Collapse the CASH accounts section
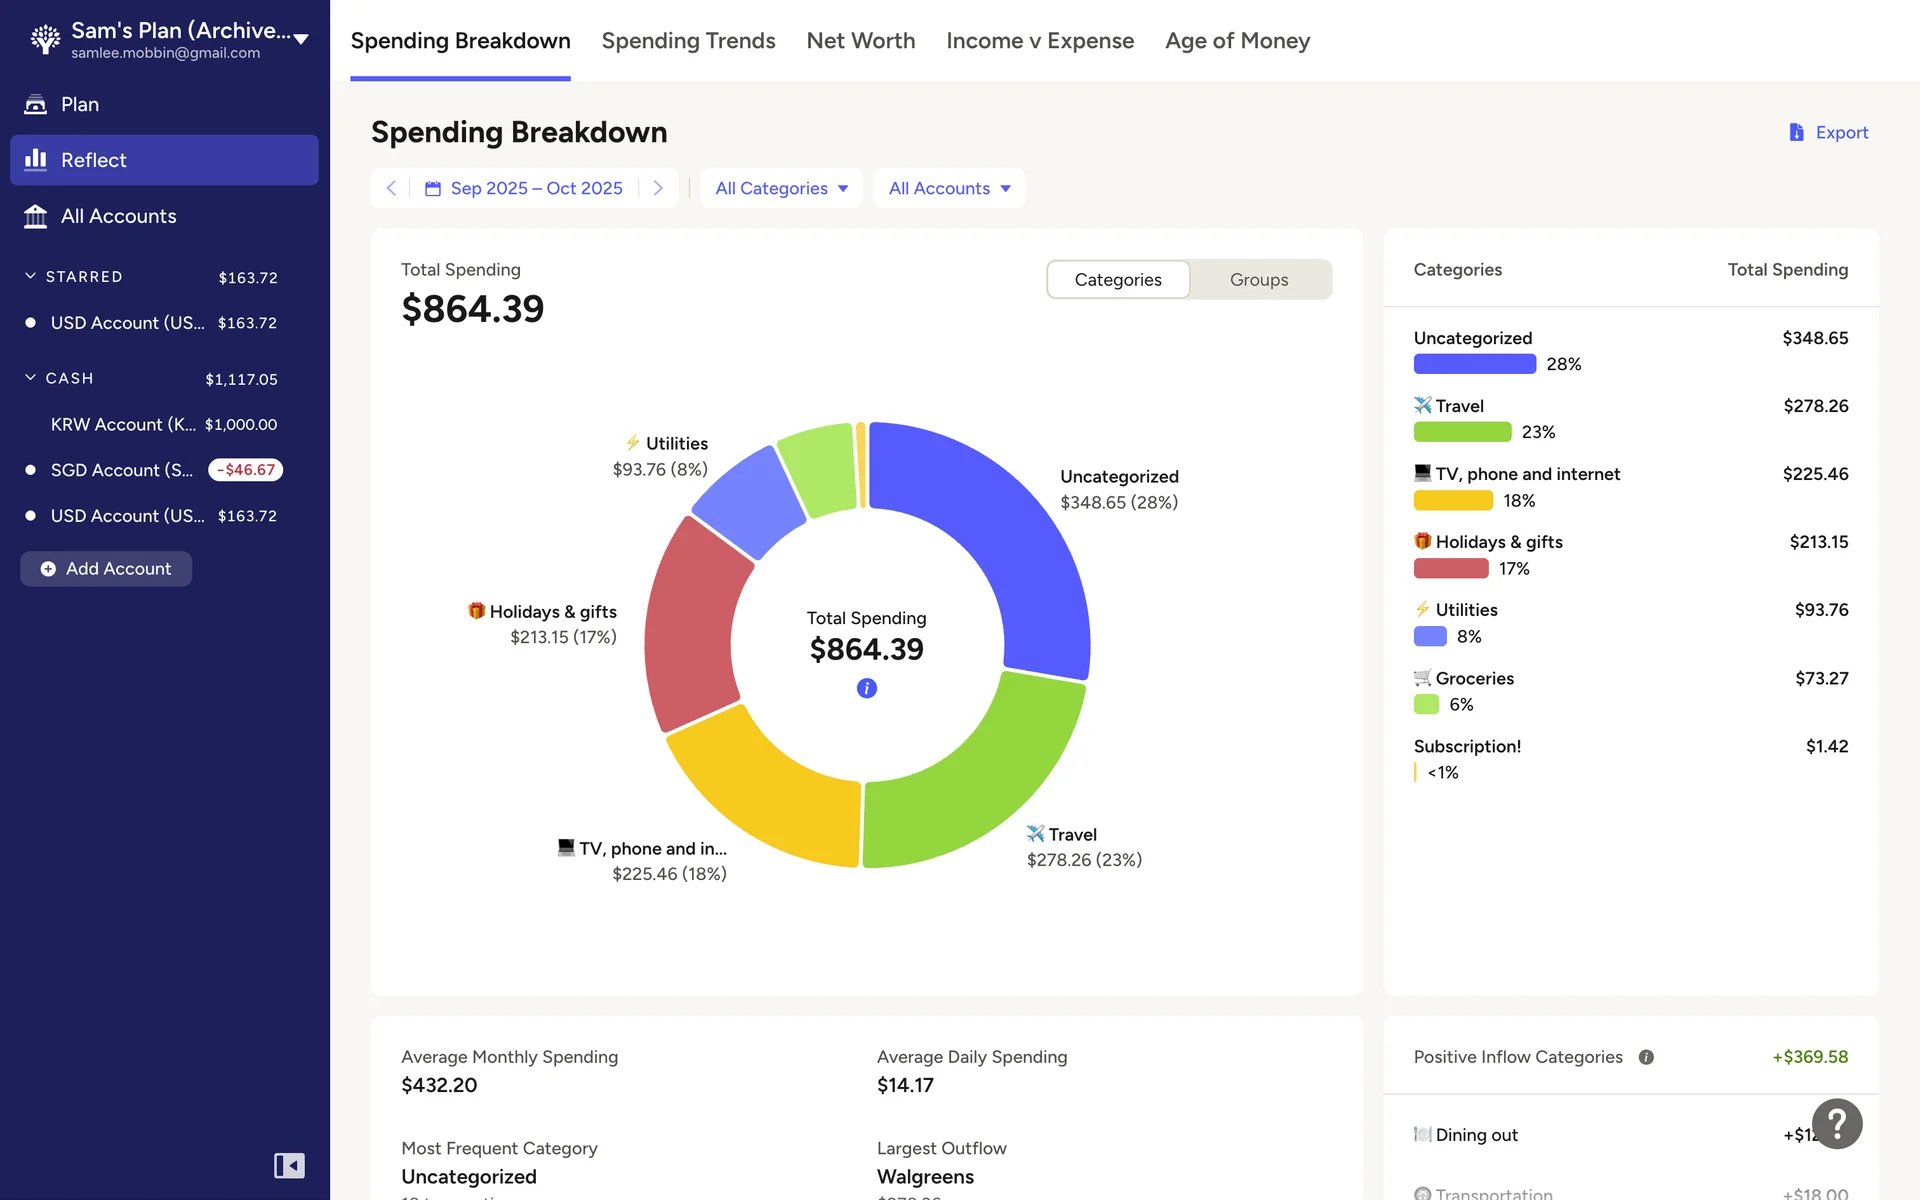The image size is (1920, 1200). (x=31, y=378)
